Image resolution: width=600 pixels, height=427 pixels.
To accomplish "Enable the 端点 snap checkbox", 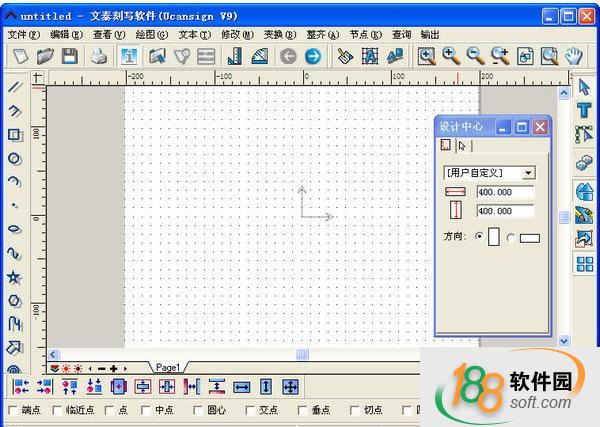I will pos(12,410).
